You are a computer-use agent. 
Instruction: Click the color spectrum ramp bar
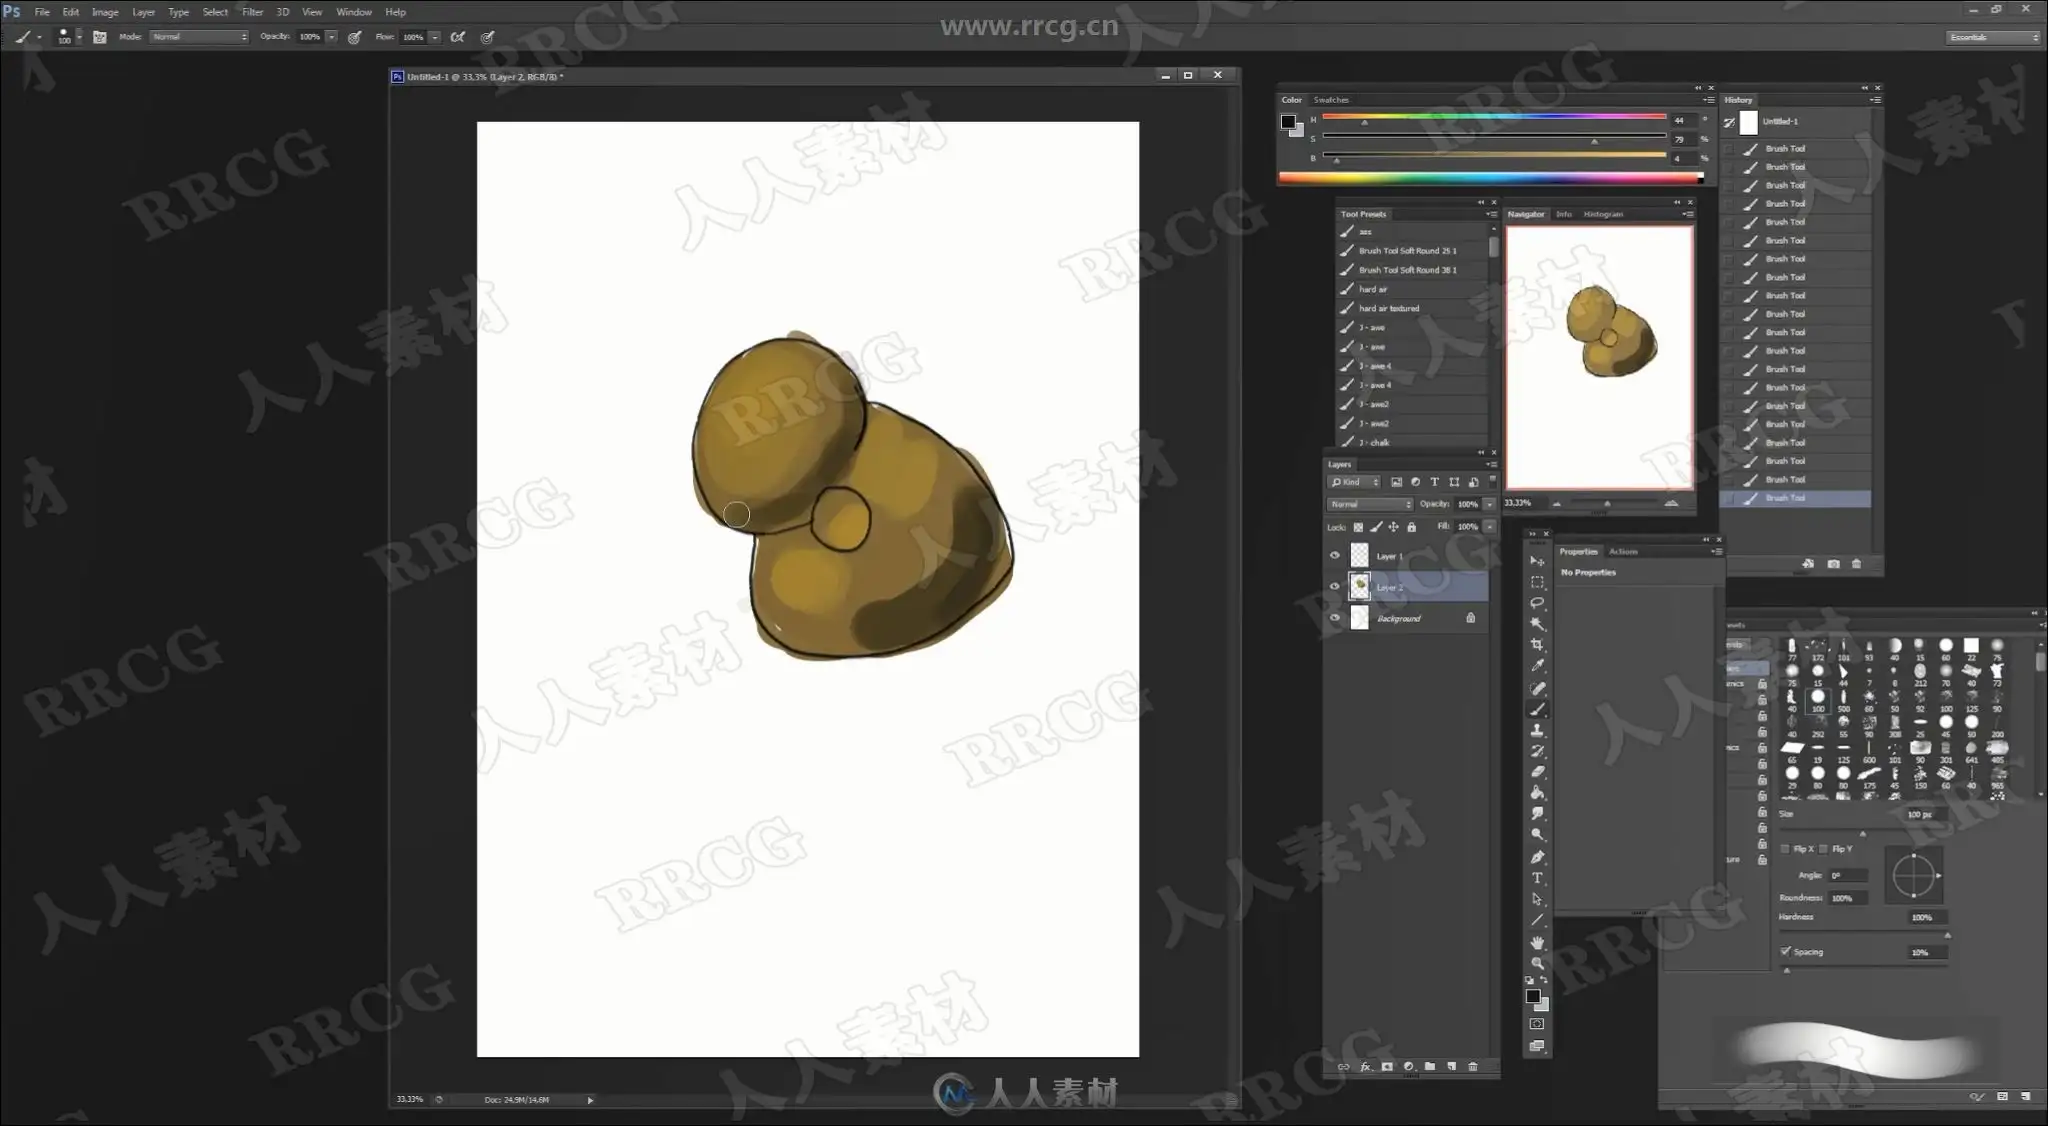(1490, 179)
